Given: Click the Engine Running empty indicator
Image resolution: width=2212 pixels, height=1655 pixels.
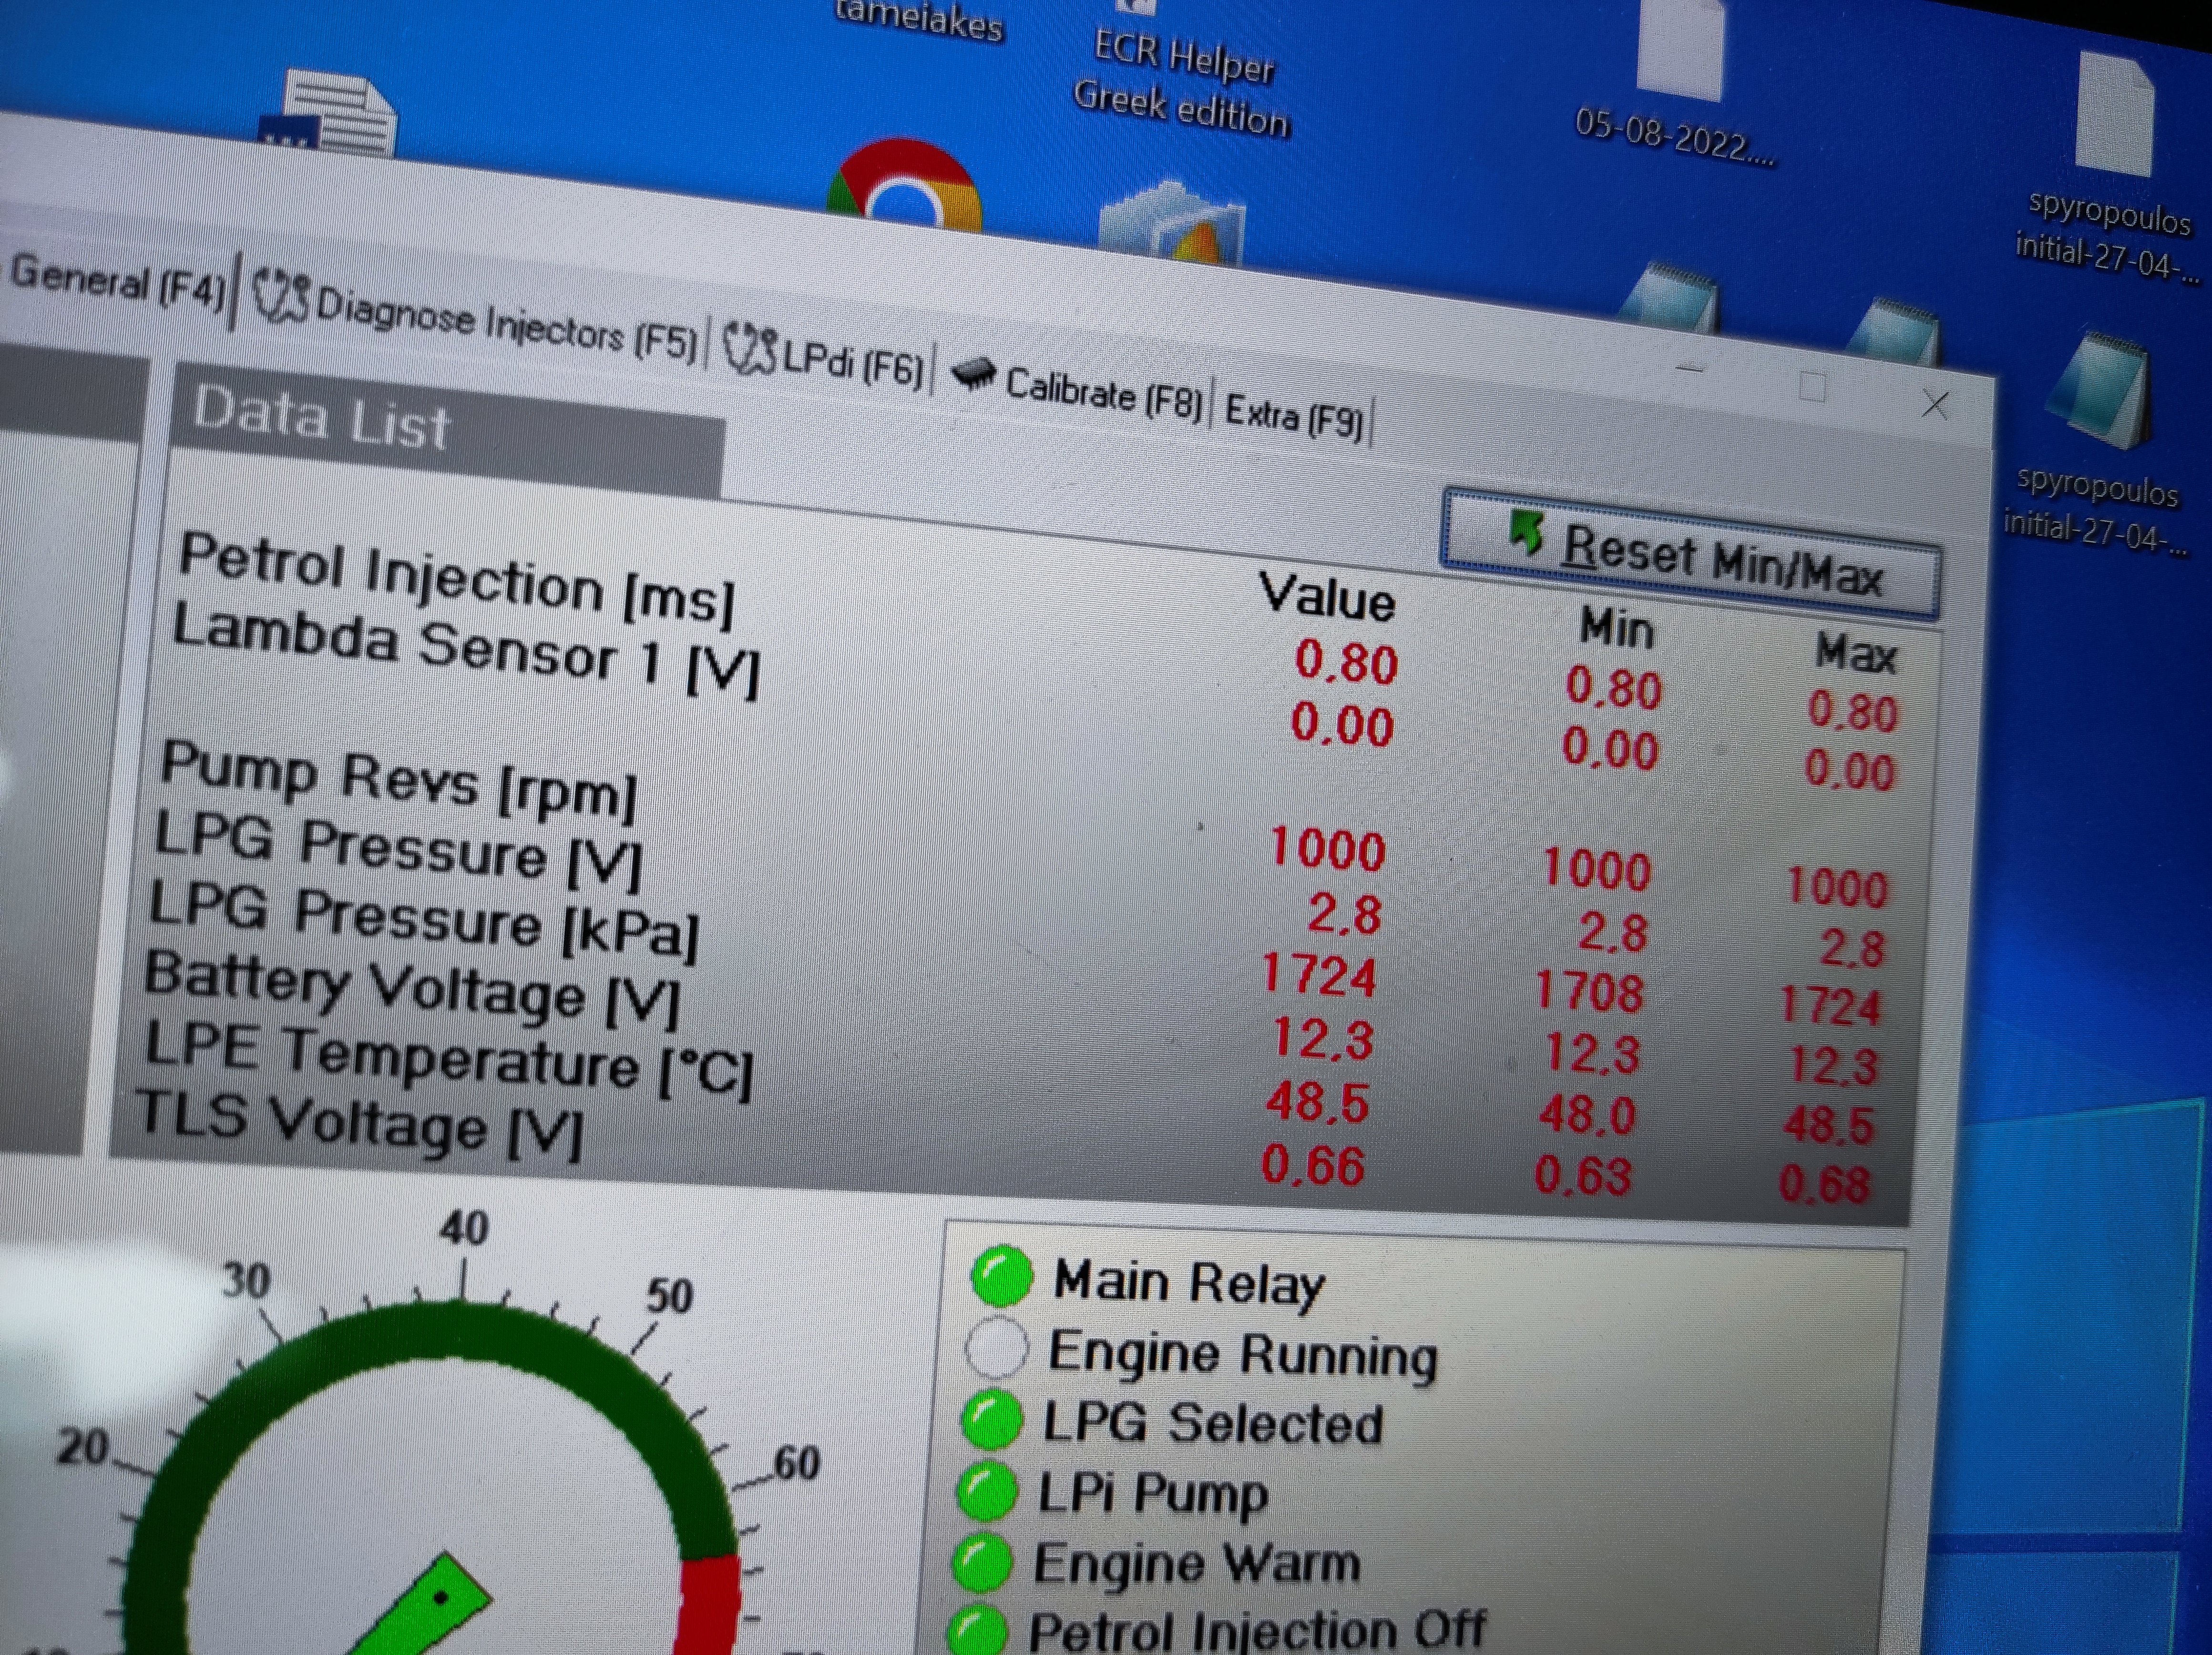Looking at the screenshot, I should point(996,1348).
